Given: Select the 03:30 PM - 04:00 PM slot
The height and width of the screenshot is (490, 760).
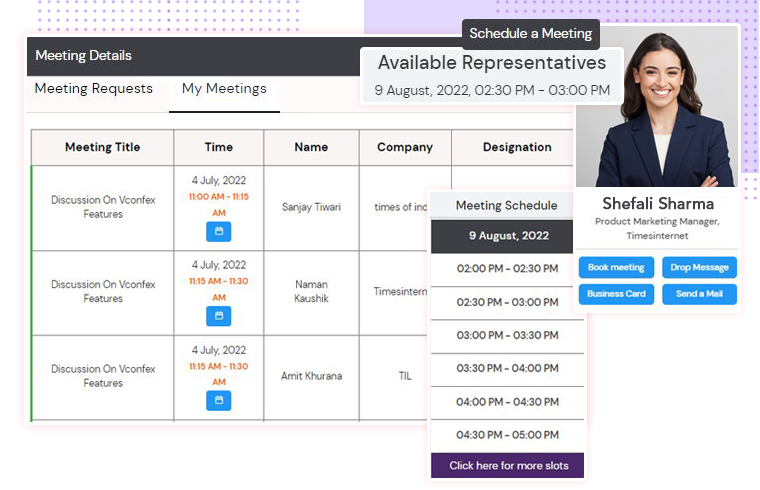Looking at the screenshot, I should coord(507,369).
